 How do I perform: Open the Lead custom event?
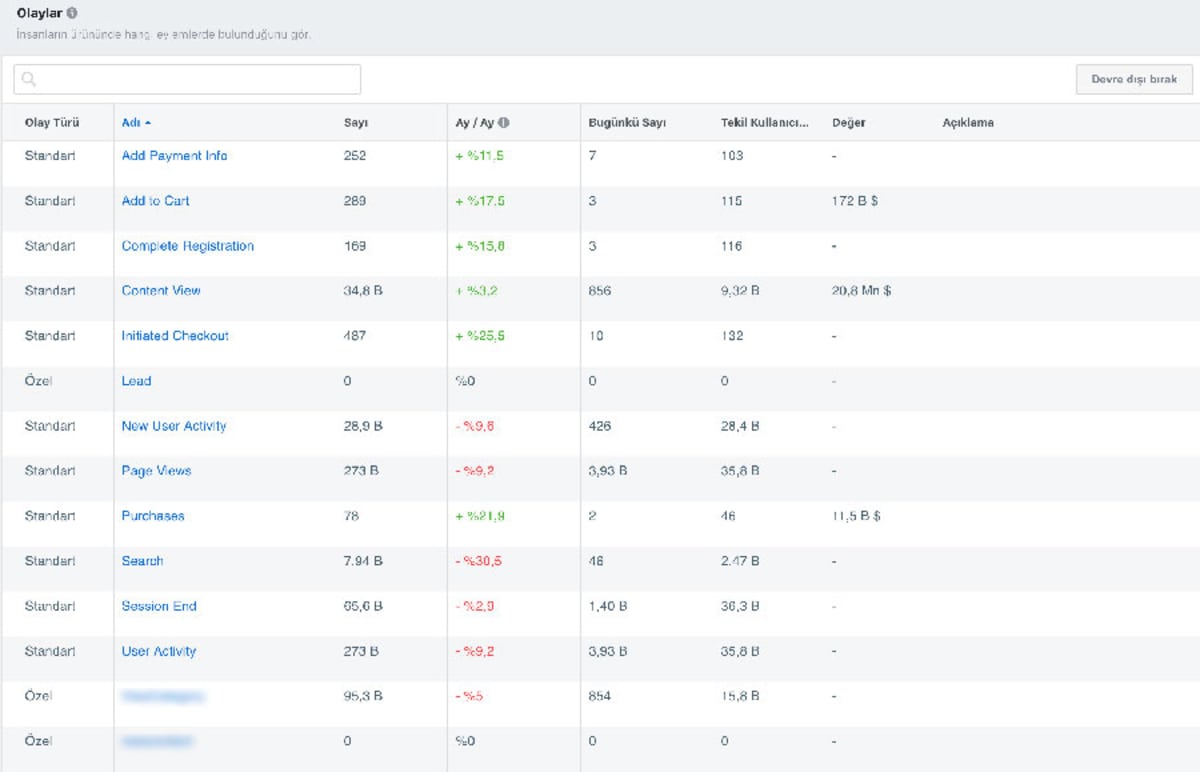tap(136, 381)
